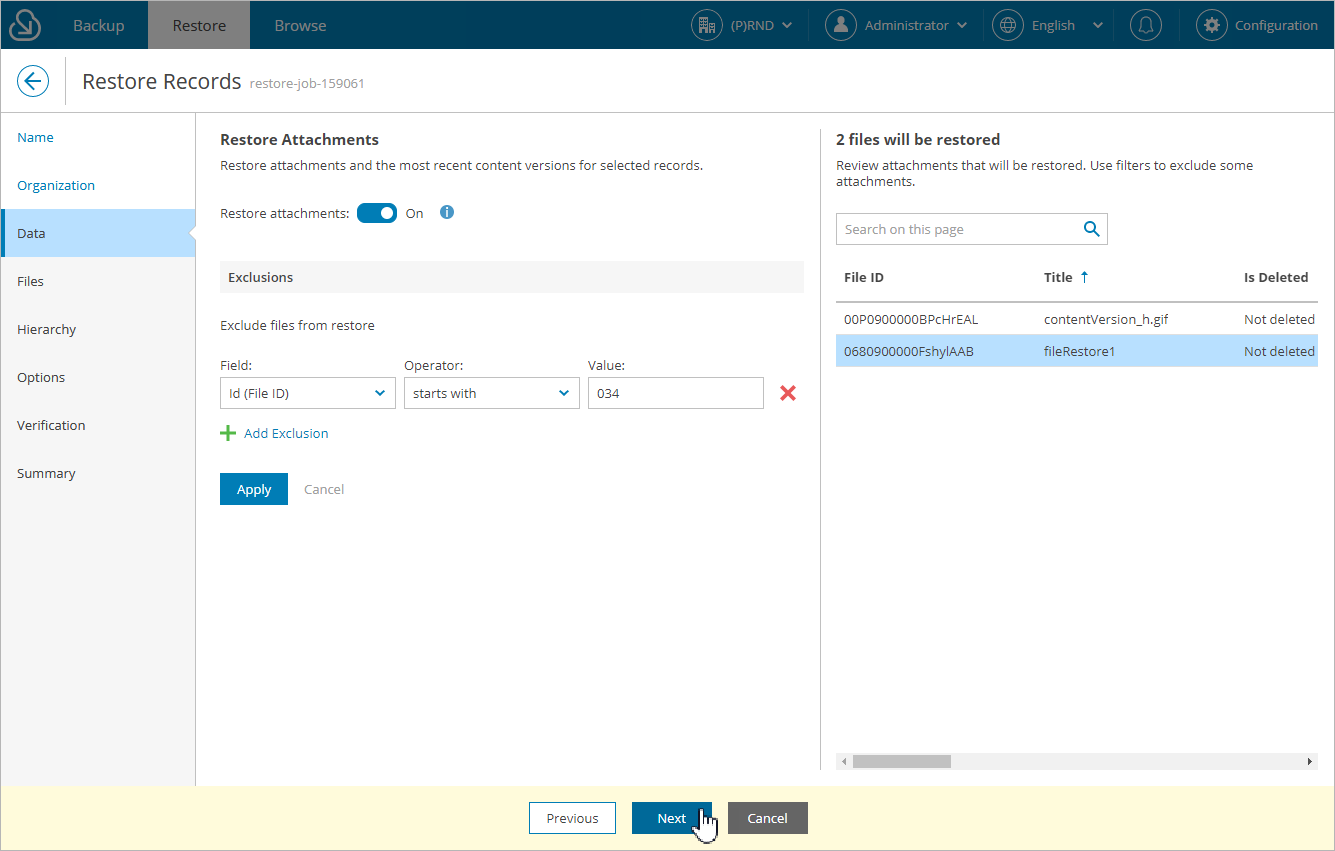
Task: Click Not deleted in contentVersion_h.gif row
Action: coord(1279,319)
